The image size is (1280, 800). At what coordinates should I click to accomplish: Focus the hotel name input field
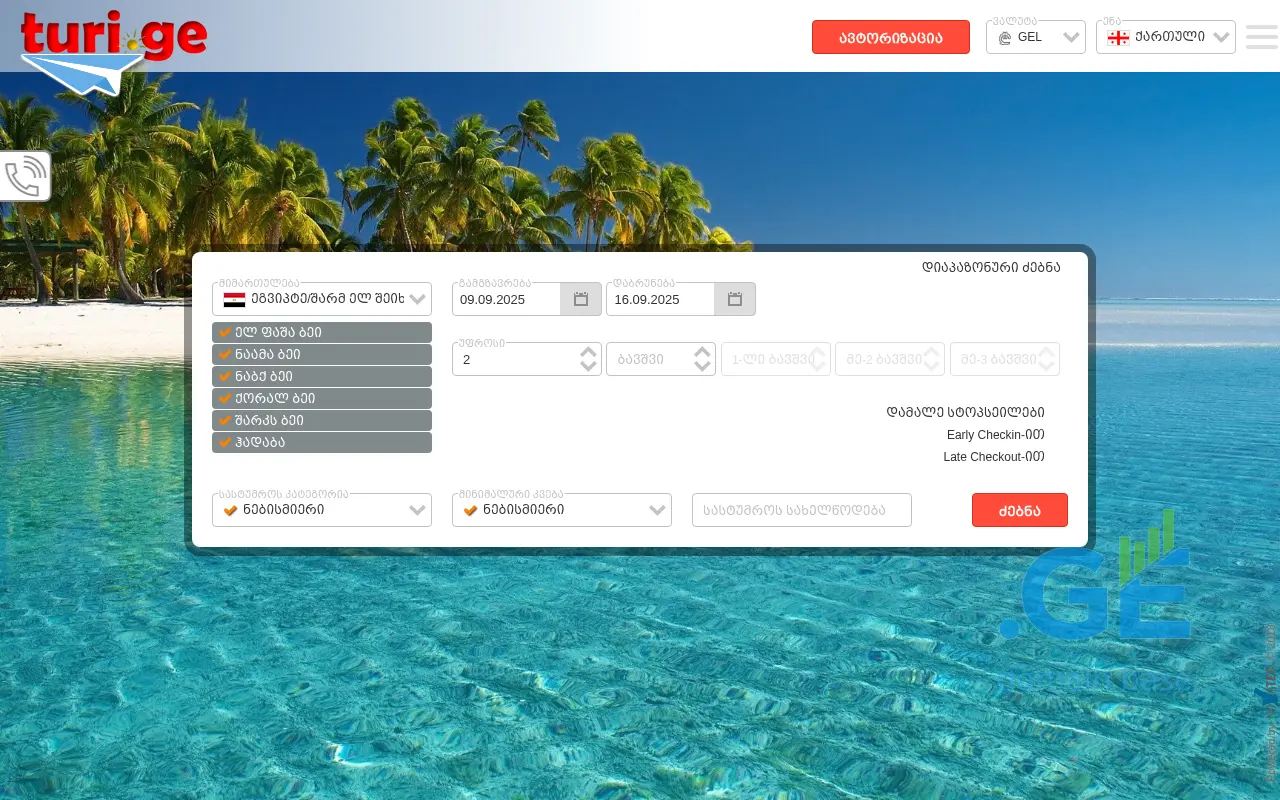pyautogui.click(x=801, y=510)
